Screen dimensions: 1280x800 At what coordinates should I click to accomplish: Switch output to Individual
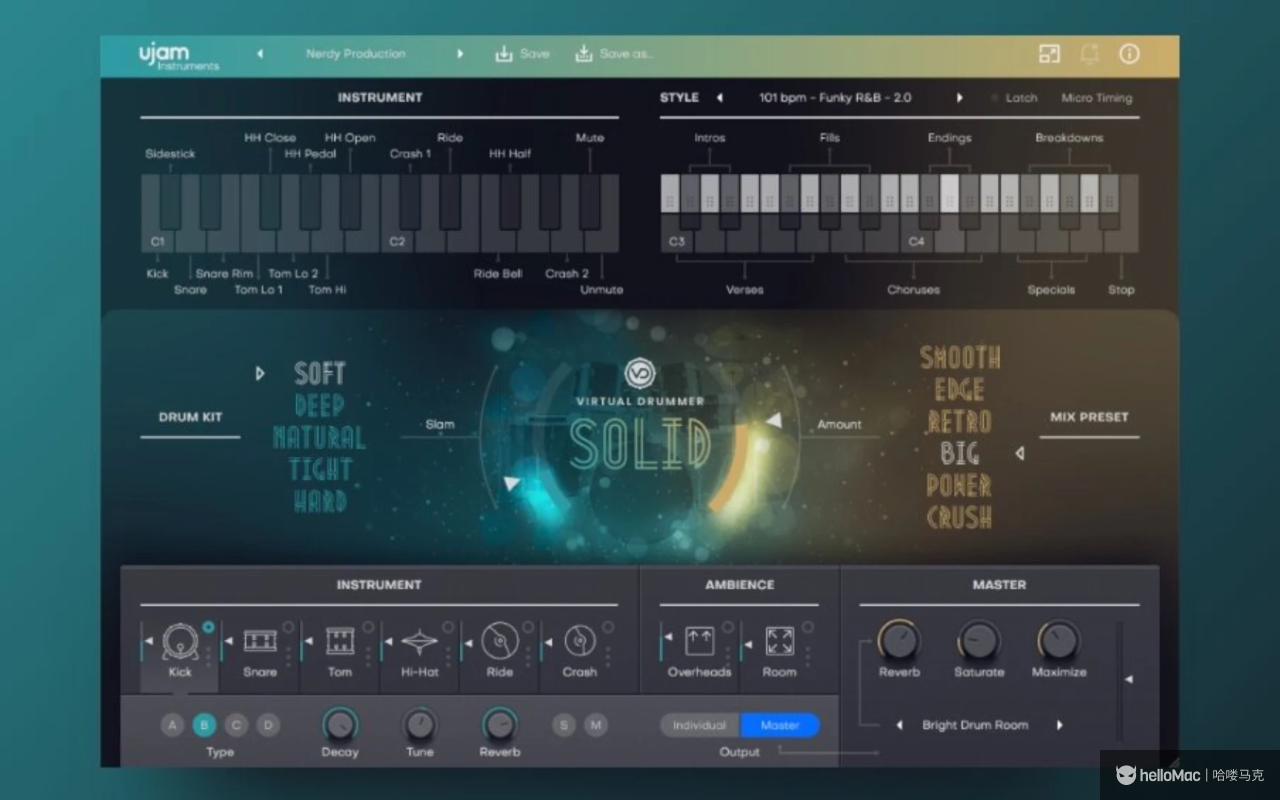click(x=700, y=725)
